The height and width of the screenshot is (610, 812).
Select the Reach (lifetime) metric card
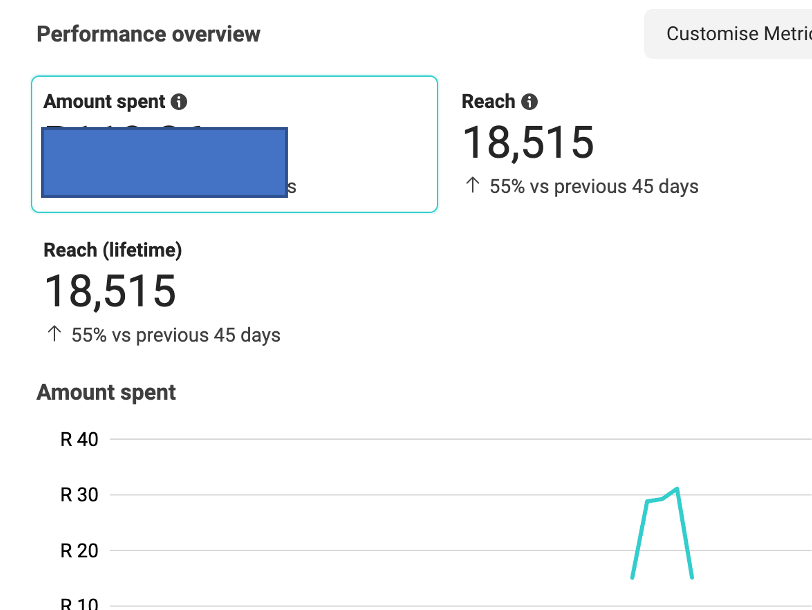(163, 293)
